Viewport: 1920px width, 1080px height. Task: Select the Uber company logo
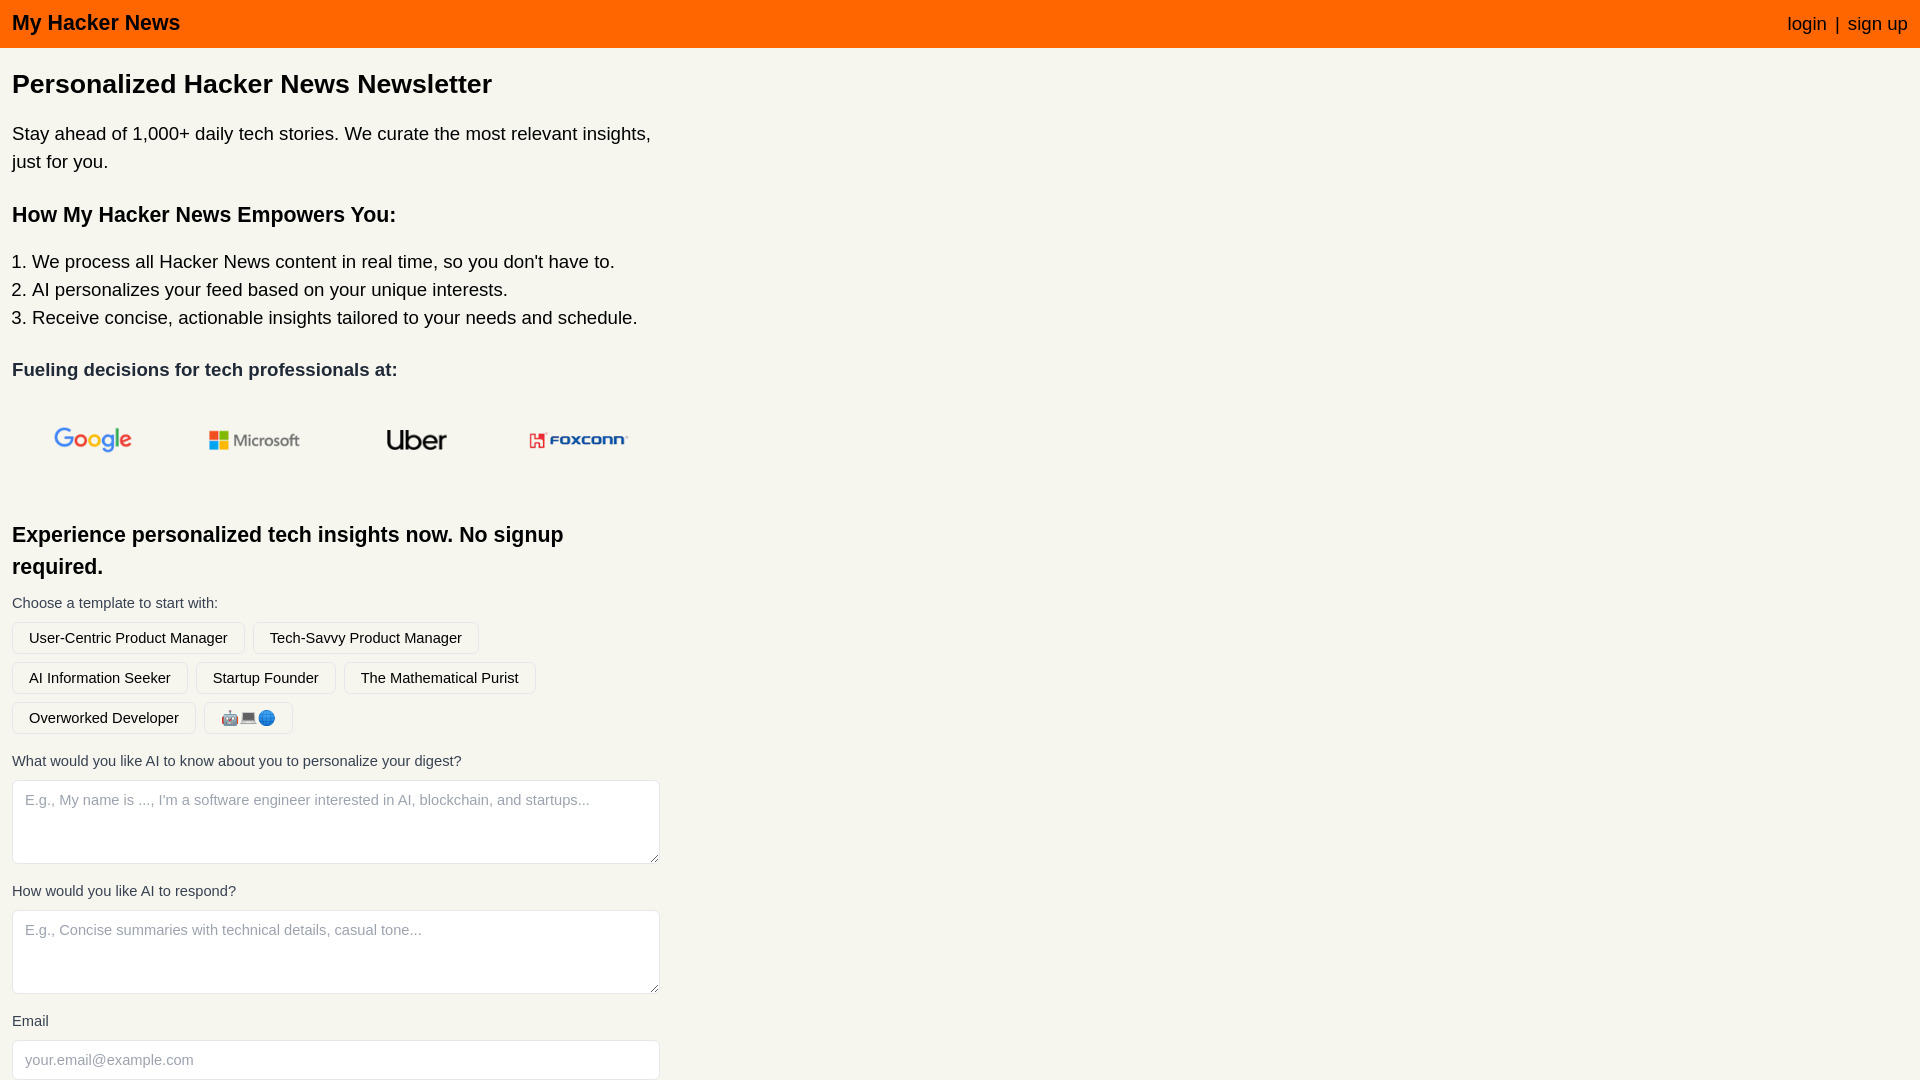(415, 439)
